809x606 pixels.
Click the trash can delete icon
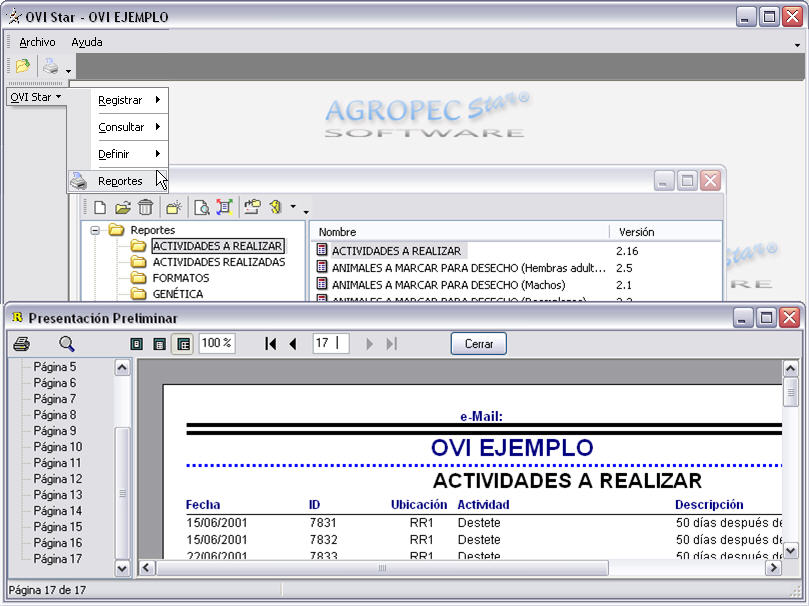[x=145, y=207]
